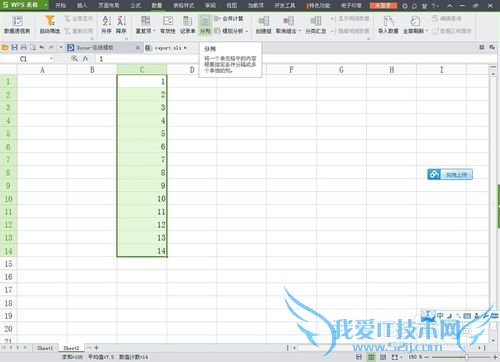Close the Docer-在线模板 document tab
The width and height of the screenshot is (500, 362).
[x=138, y=48]
